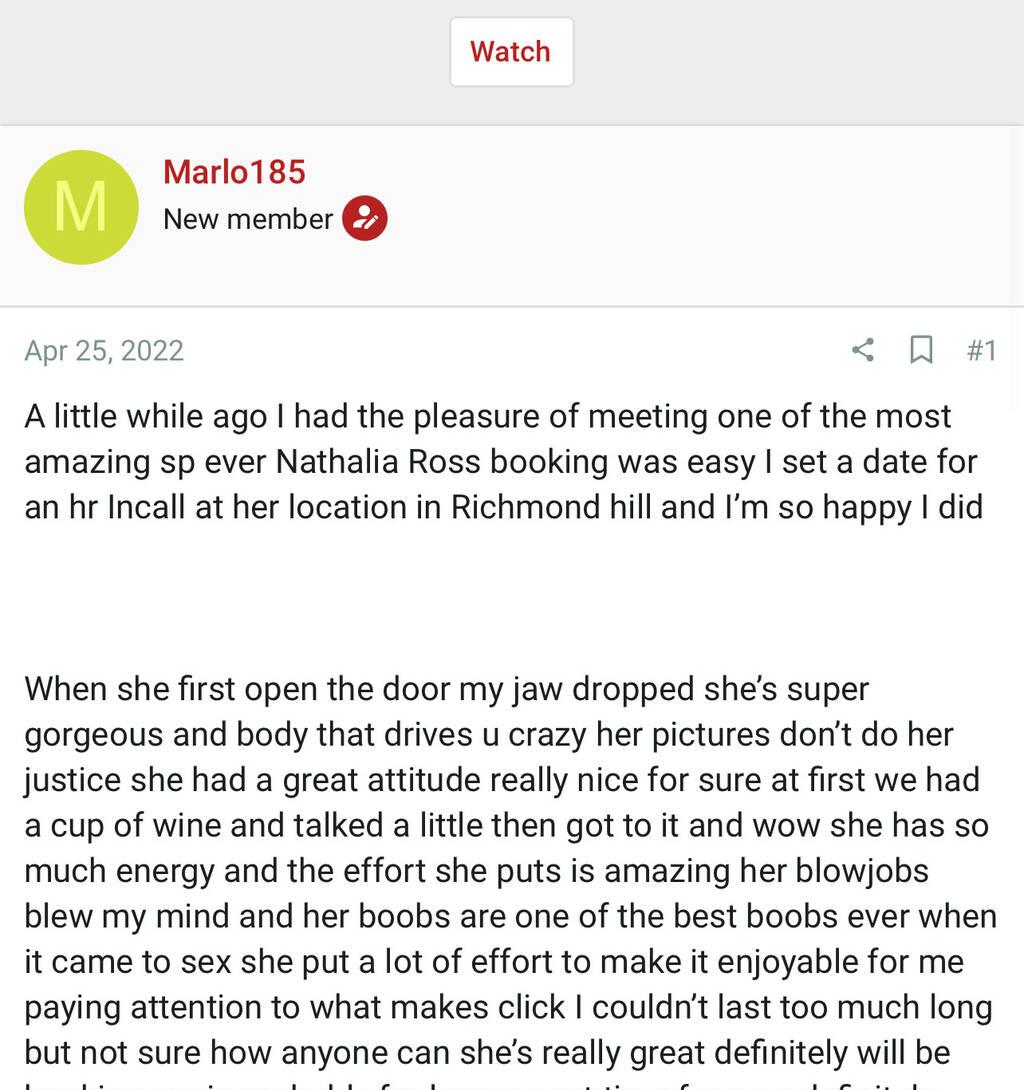Click the red thread starter badge icon

click(x=365, y=219)
